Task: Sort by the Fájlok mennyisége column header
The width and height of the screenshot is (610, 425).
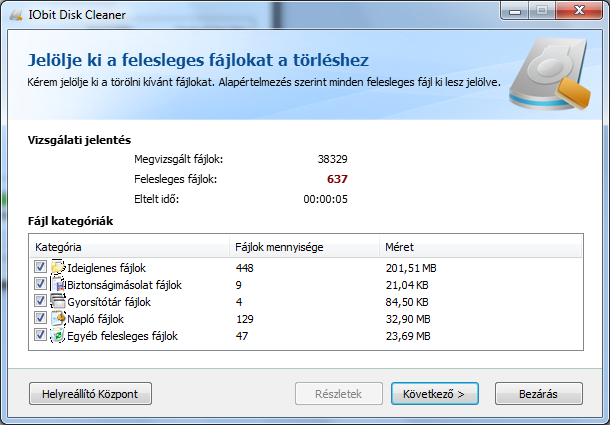Action: (304, 247)
